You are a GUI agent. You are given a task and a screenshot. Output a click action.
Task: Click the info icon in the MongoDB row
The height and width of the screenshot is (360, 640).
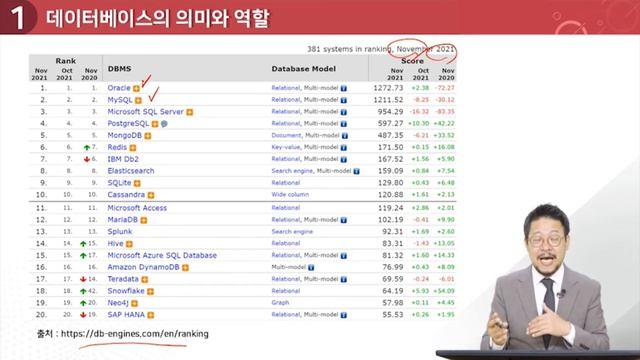(x=344, y=136)
